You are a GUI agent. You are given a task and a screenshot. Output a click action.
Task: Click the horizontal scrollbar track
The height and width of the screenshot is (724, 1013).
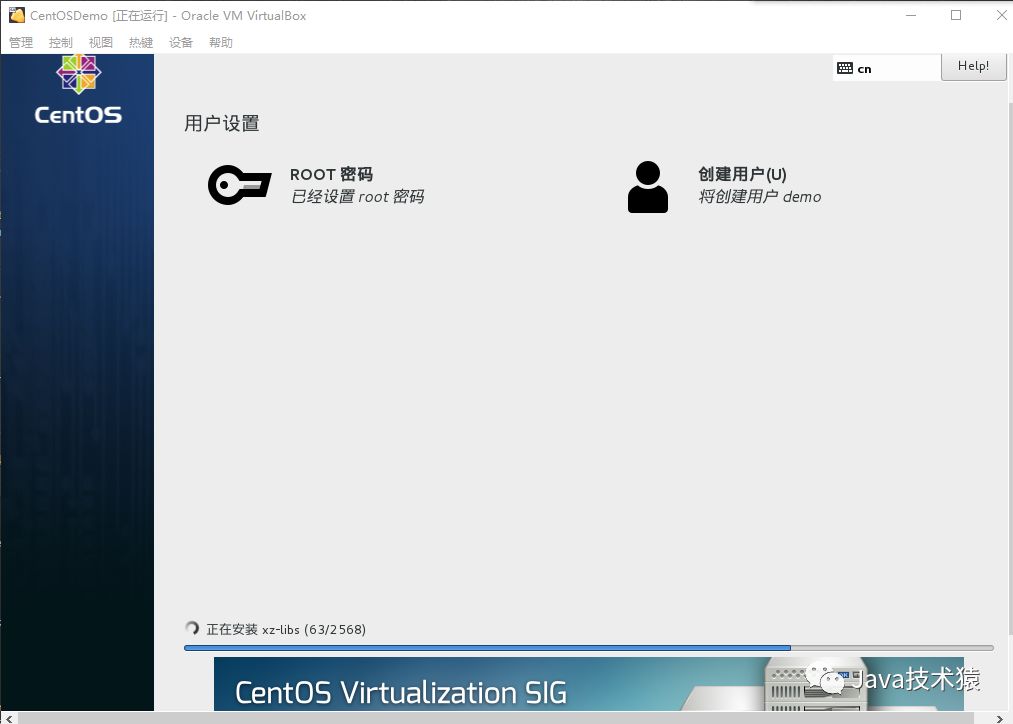point(496,718)
